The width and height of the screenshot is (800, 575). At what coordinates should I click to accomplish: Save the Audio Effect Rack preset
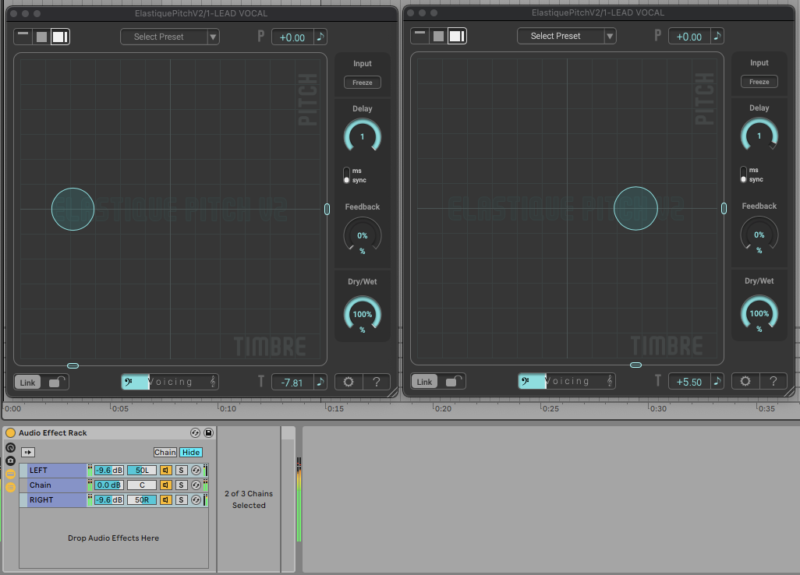click(x=208, y=433)
